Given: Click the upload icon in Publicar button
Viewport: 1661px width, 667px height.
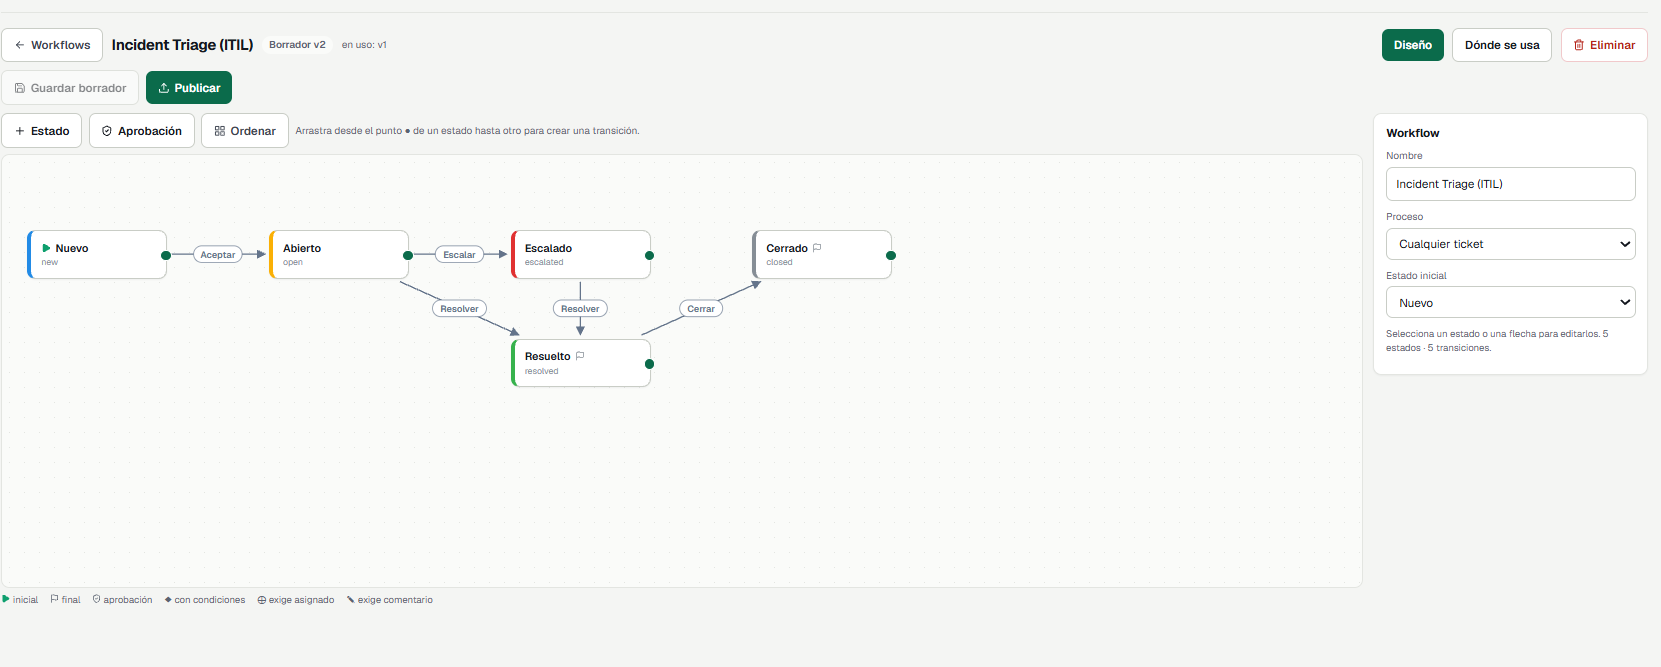Looking at the screenshot, I should pyautogui.click(x=164, y=88).
